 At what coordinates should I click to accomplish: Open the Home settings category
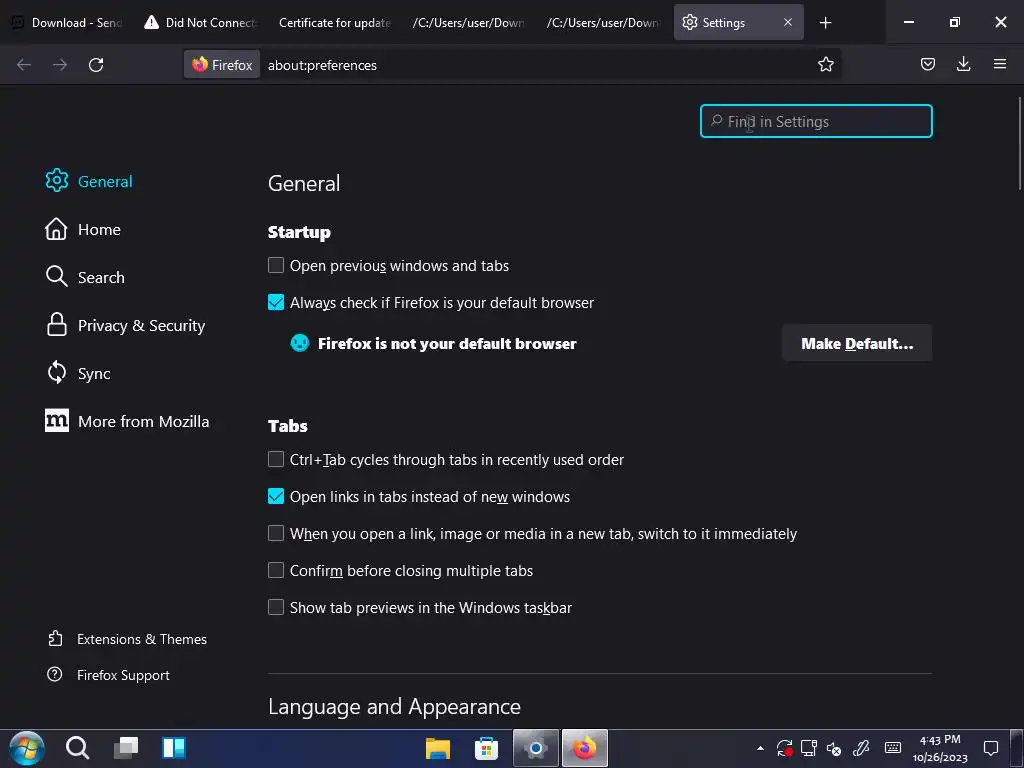pyautogui.click(x=83, y=229)
